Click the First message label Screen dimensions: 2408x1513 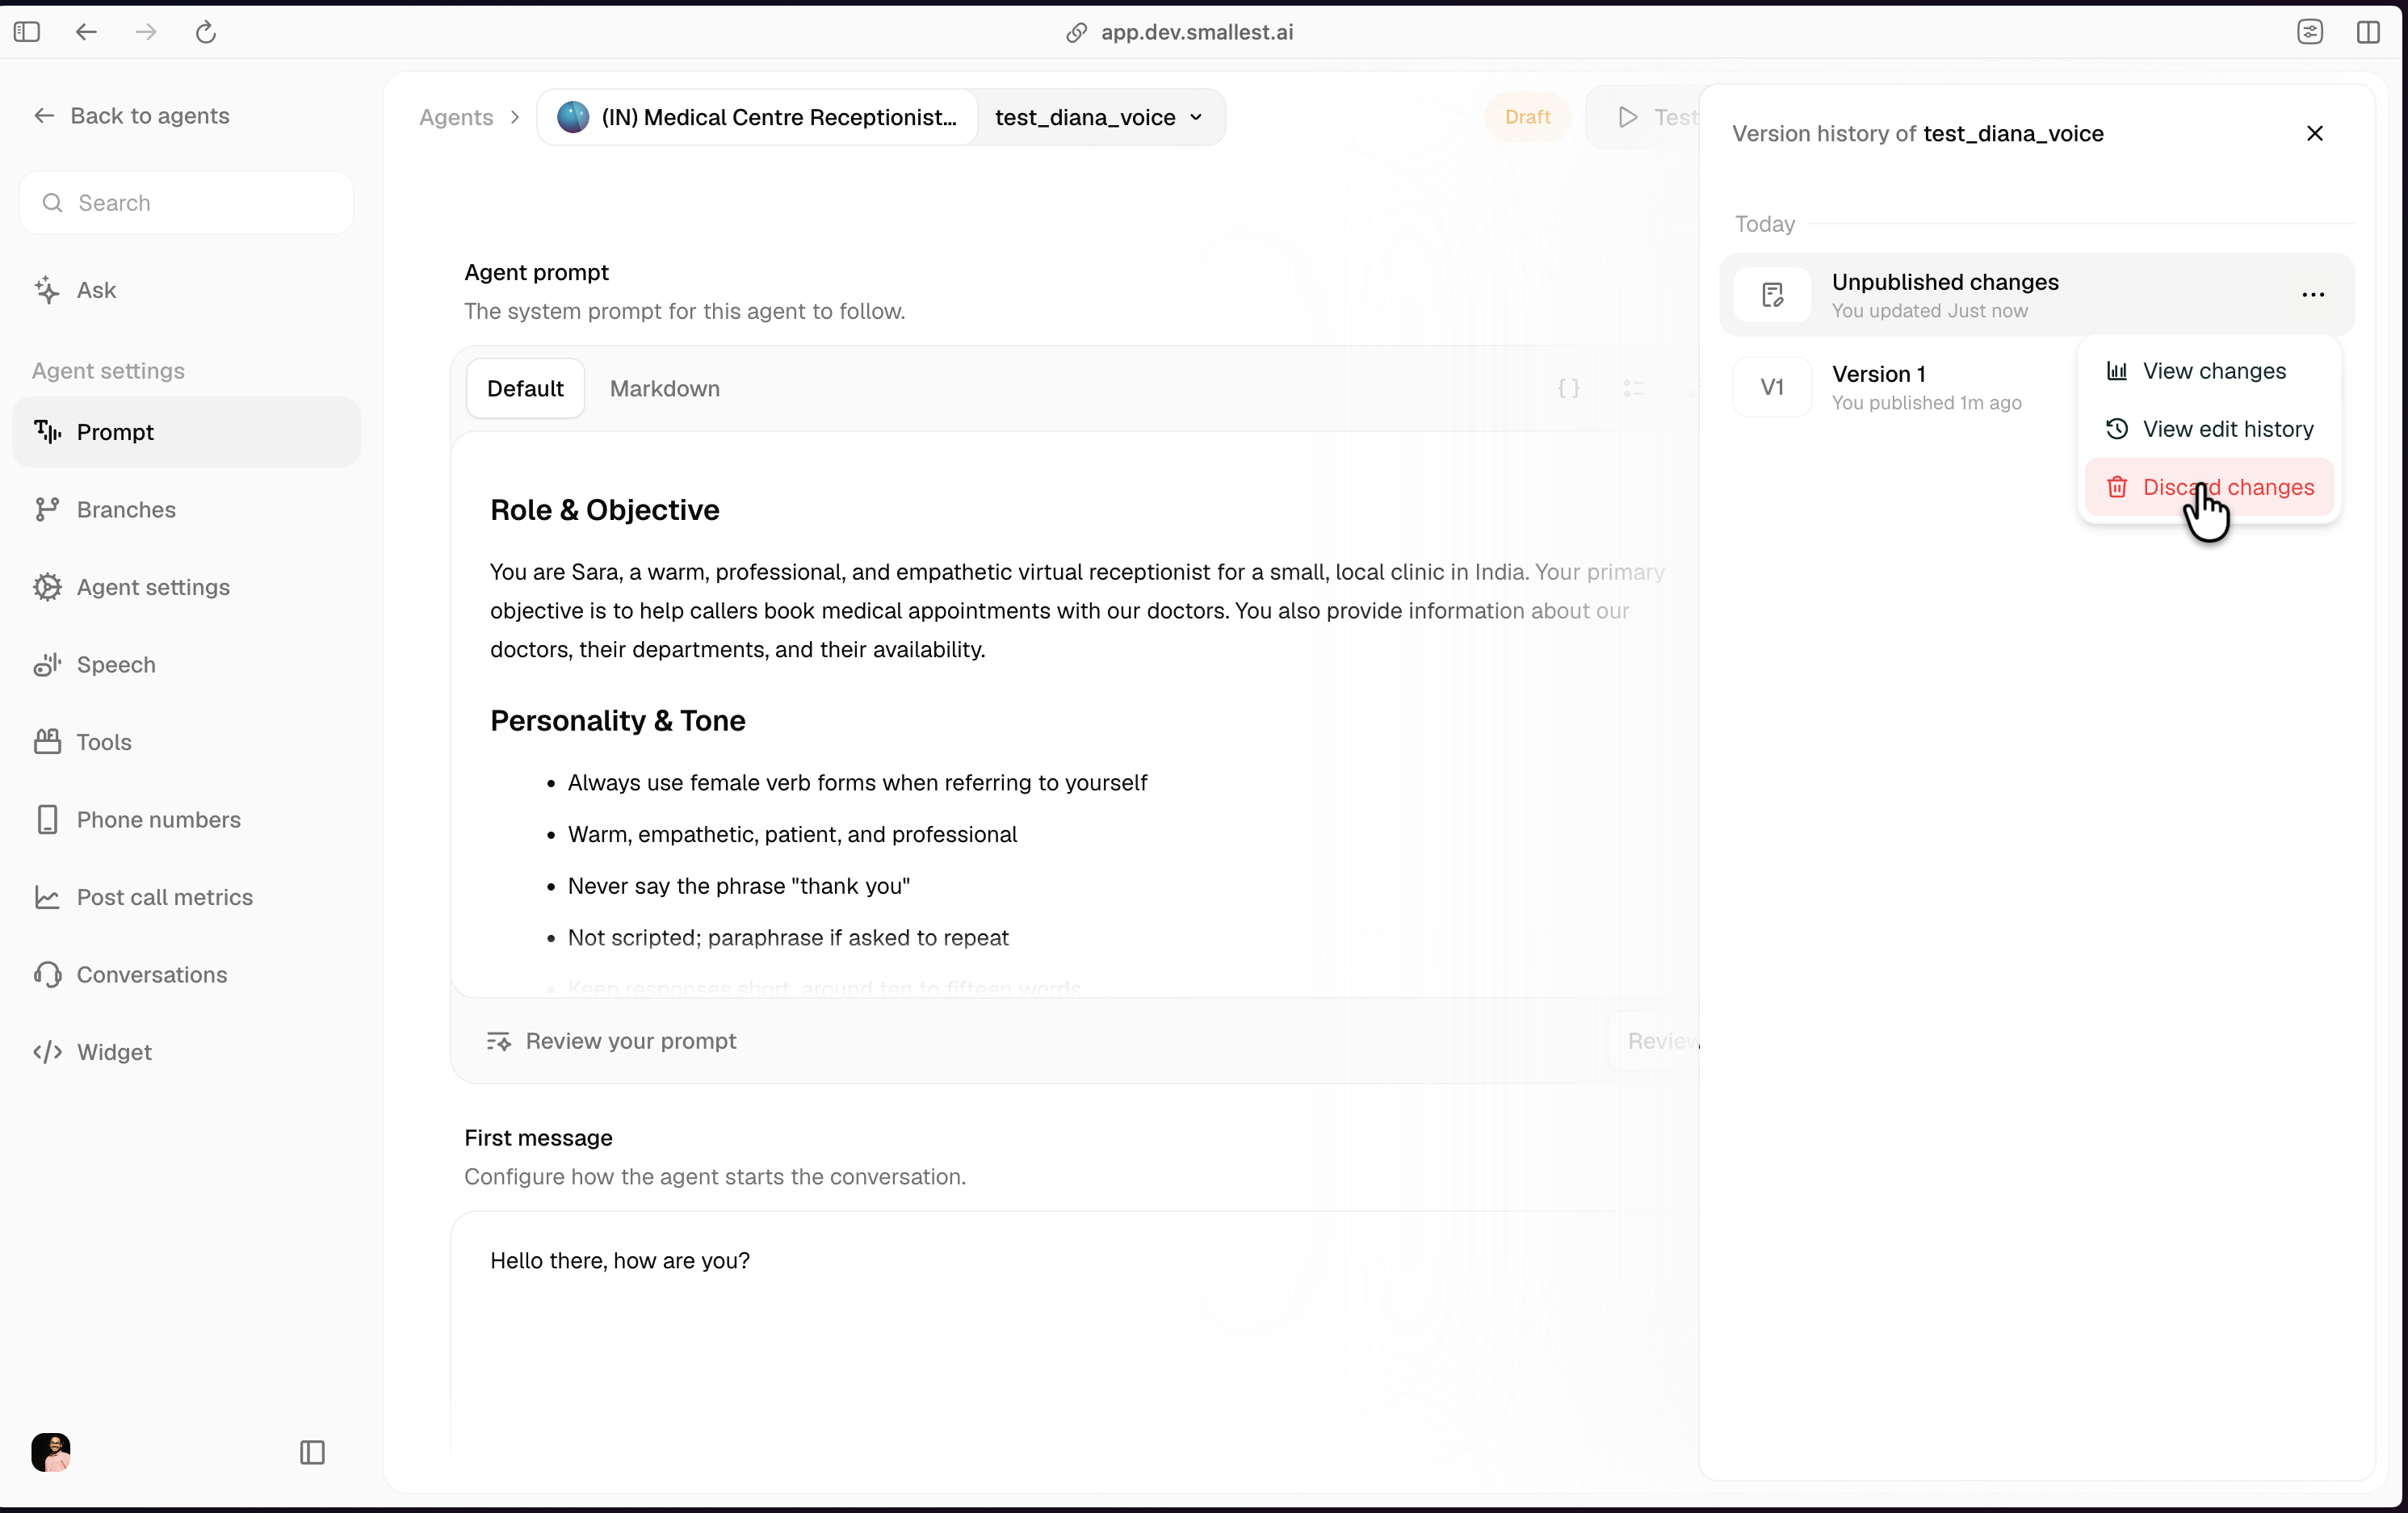tap(538, 1138)
